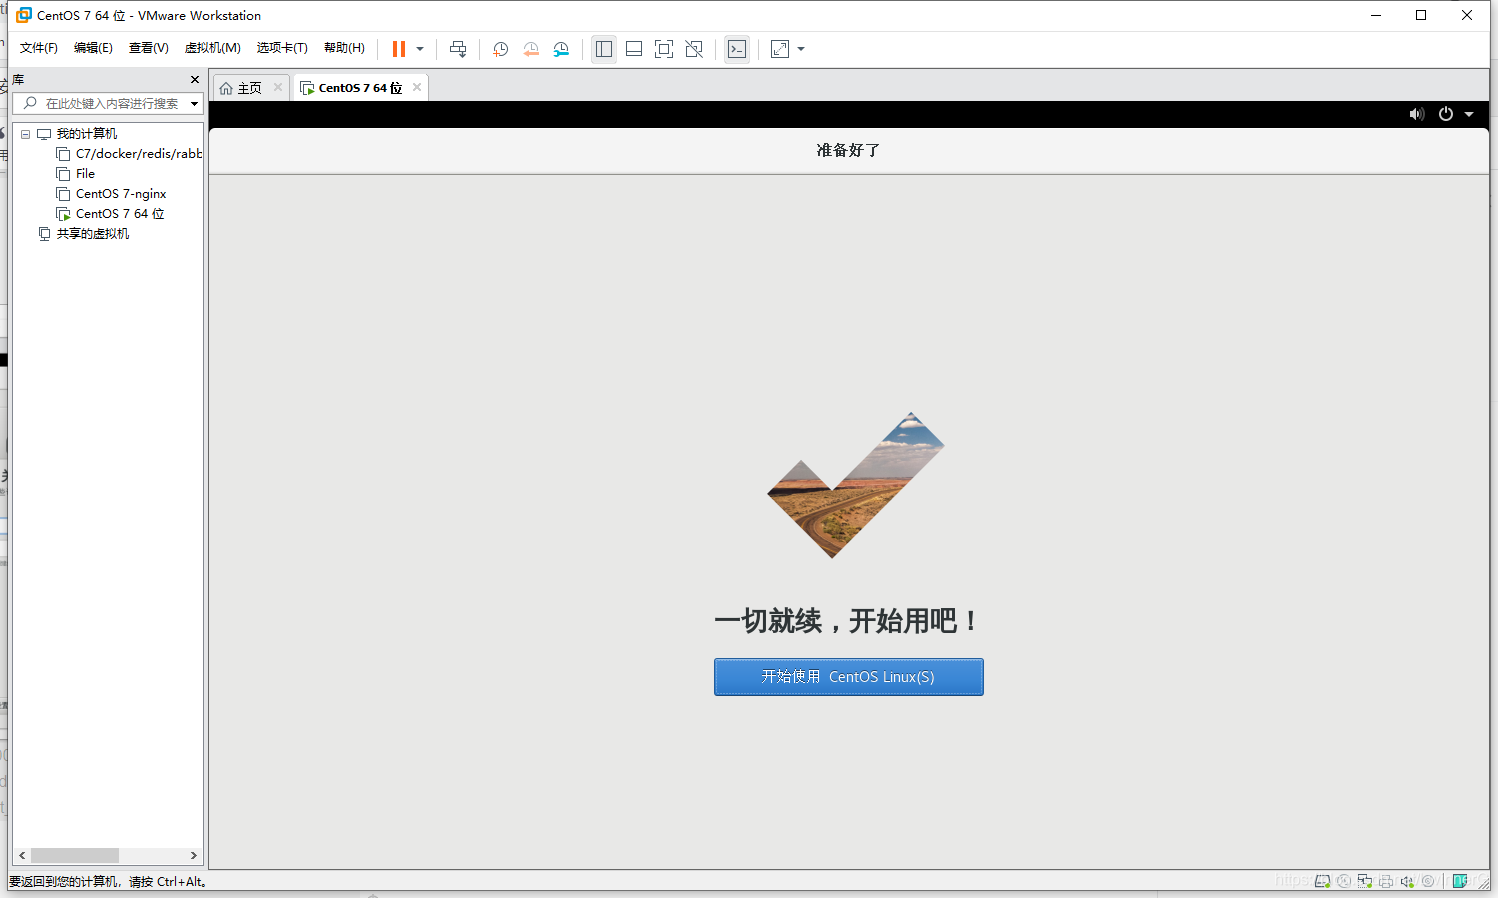Click the library scrollbar right arrow
This screenshot has height=898, width=1498.
194,856
